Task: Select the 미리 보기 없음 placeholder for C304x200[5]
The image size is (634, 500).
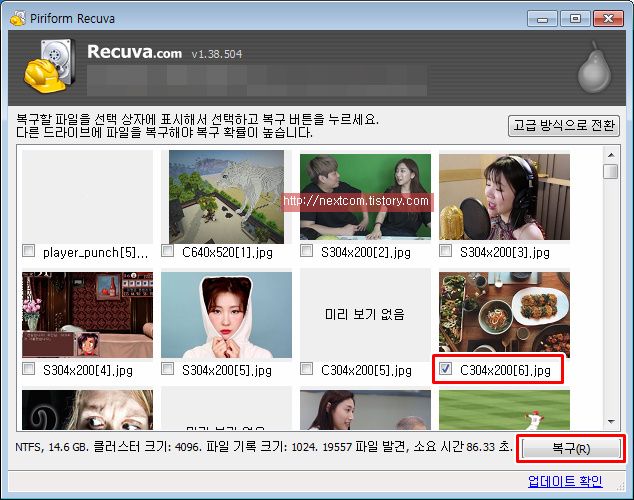Action: (366, 315)
